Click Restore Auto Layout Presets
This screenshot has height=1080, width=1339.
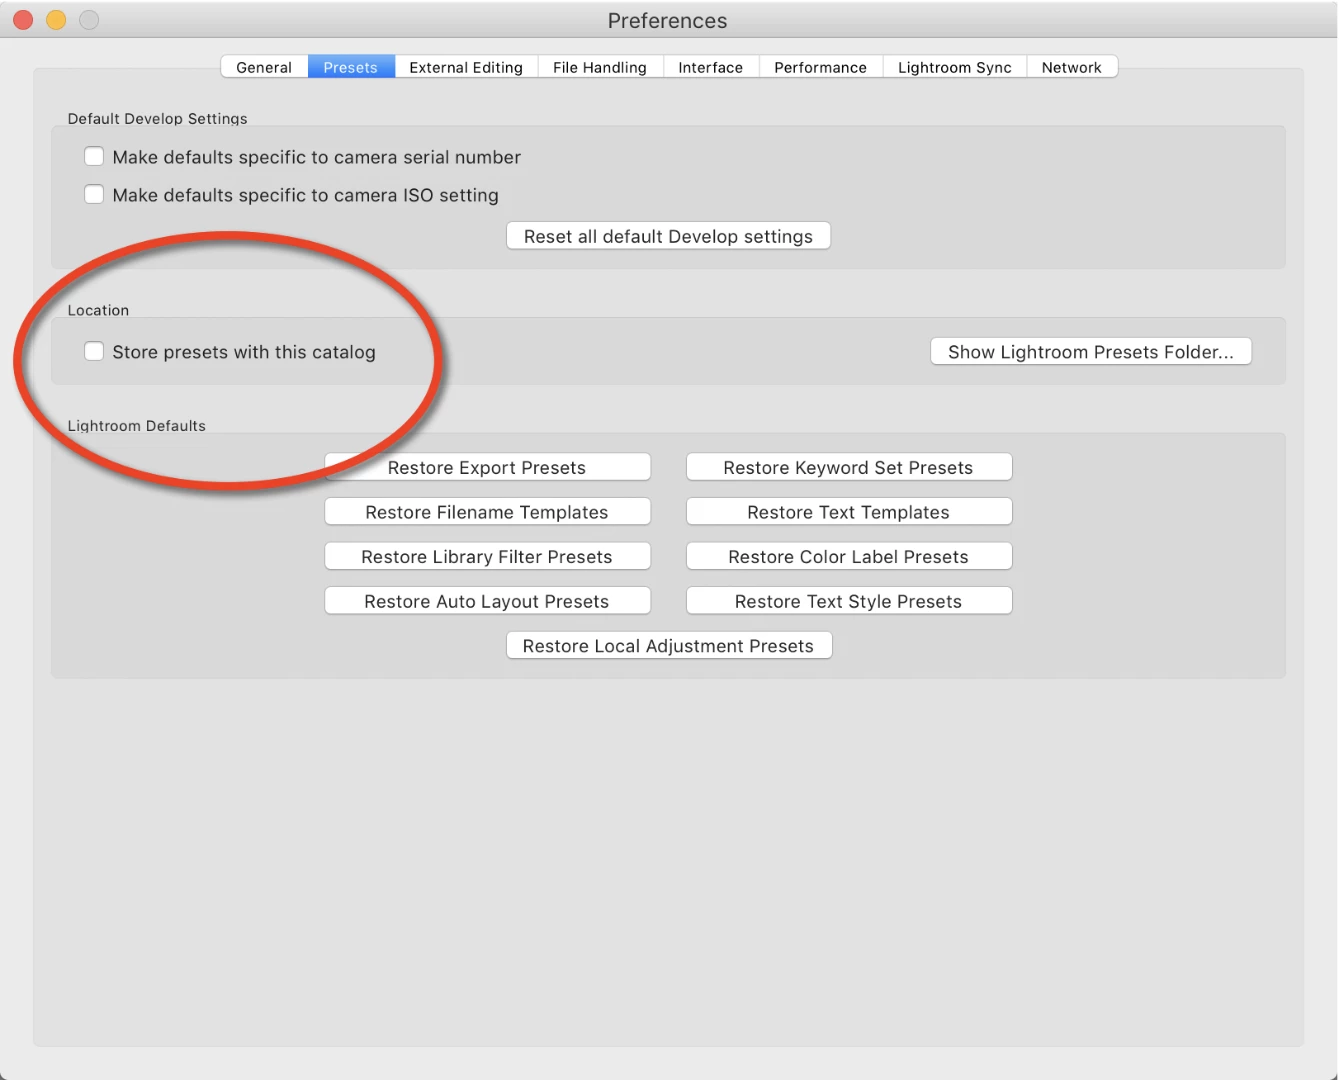pos(487,602)
